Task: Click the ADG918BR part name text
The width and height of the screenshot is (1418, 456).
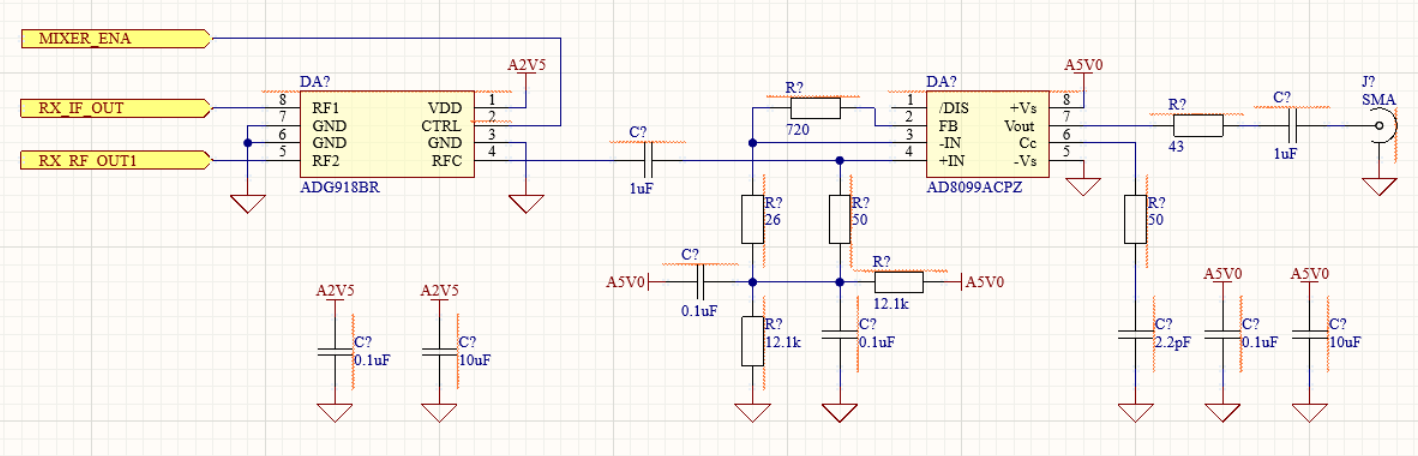Action: point(342,187)
